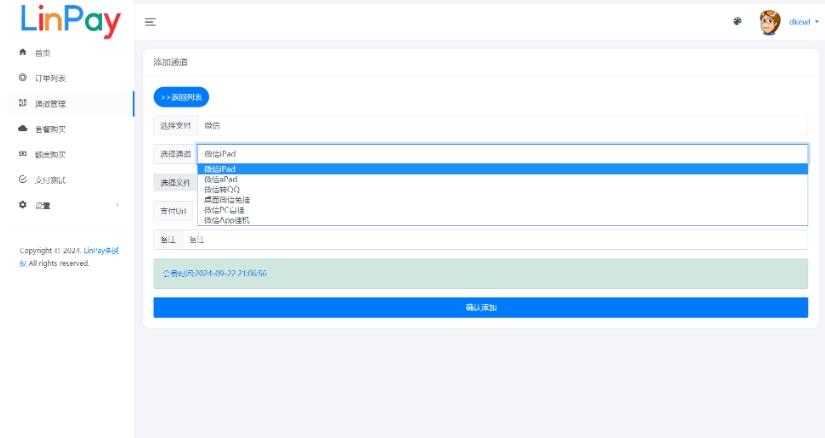This screenshot has width=825, height=438.
Task: Click the gear icon beside 设置
Action: click(x=23, y=204)
